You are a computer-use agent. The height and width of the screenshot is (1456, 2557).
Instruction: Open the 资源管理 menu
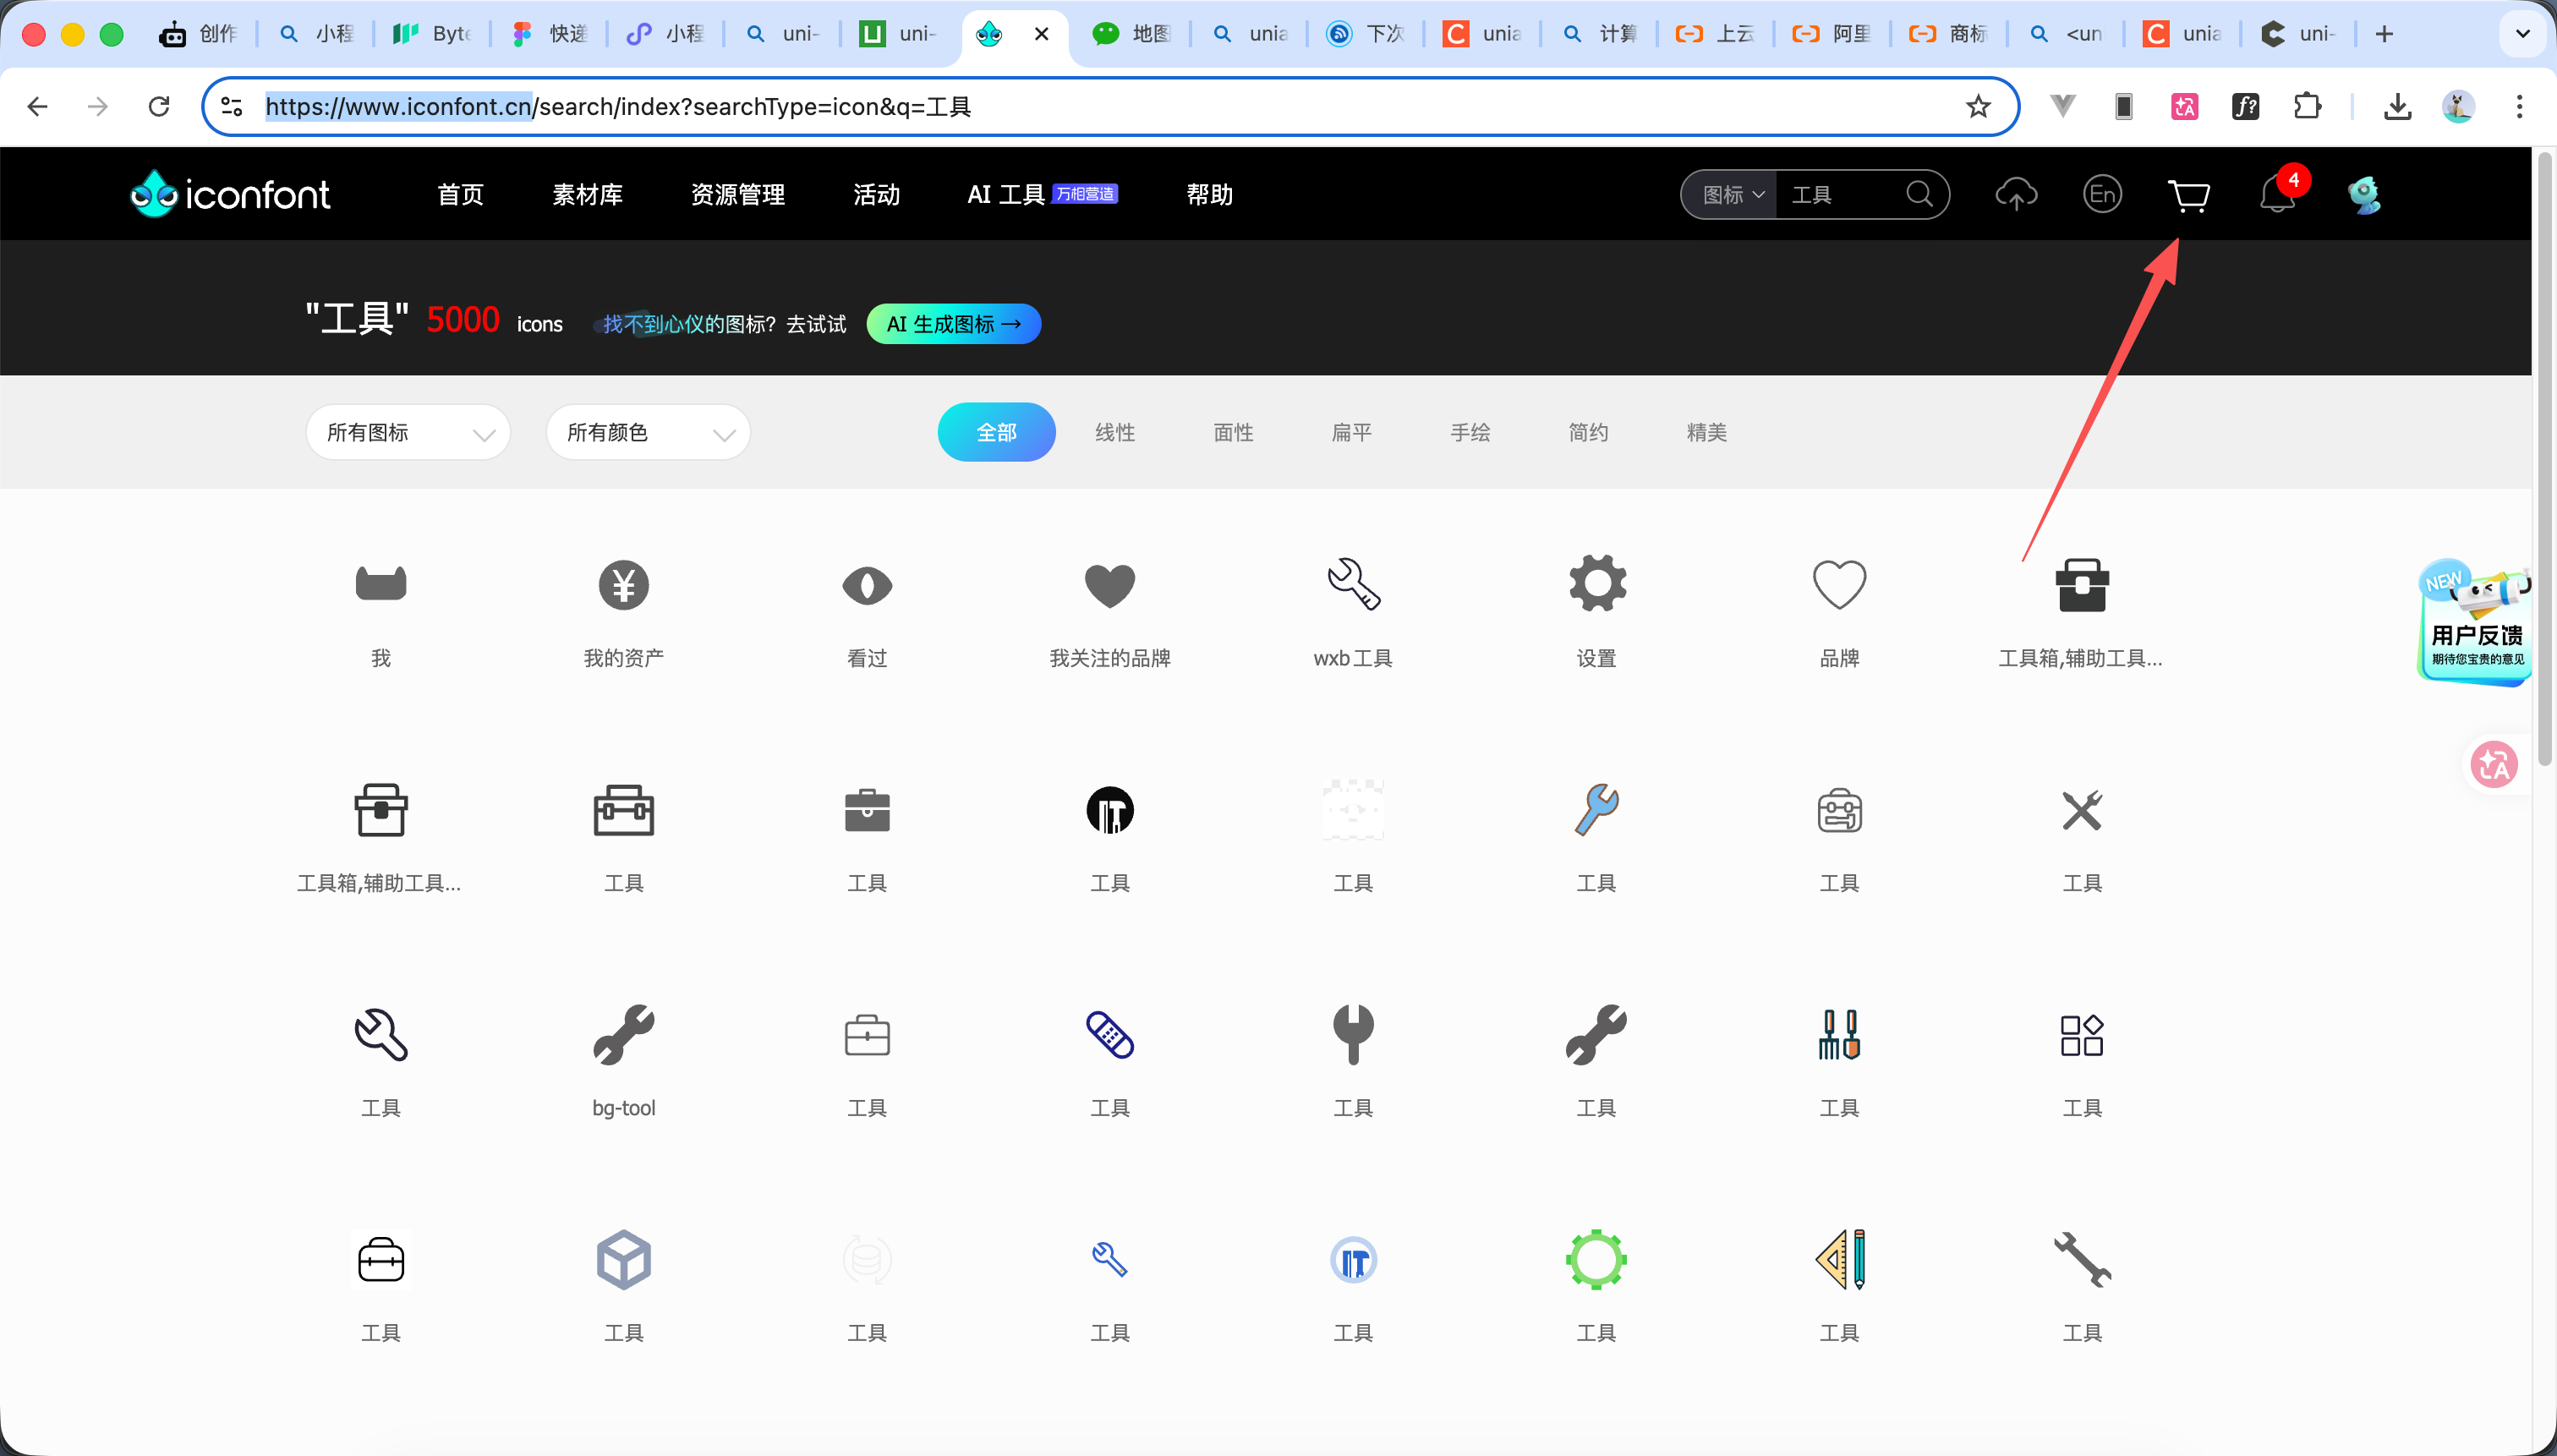[738, 195]
